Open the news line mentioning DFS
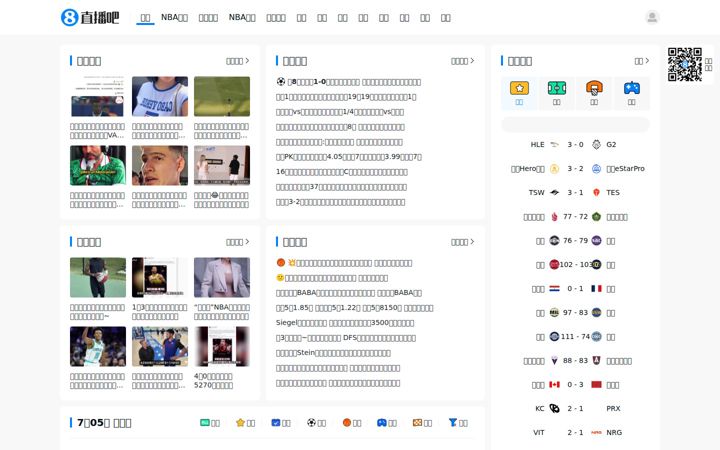The width and height of the screenshot is (720, 450). click(346, 338)
